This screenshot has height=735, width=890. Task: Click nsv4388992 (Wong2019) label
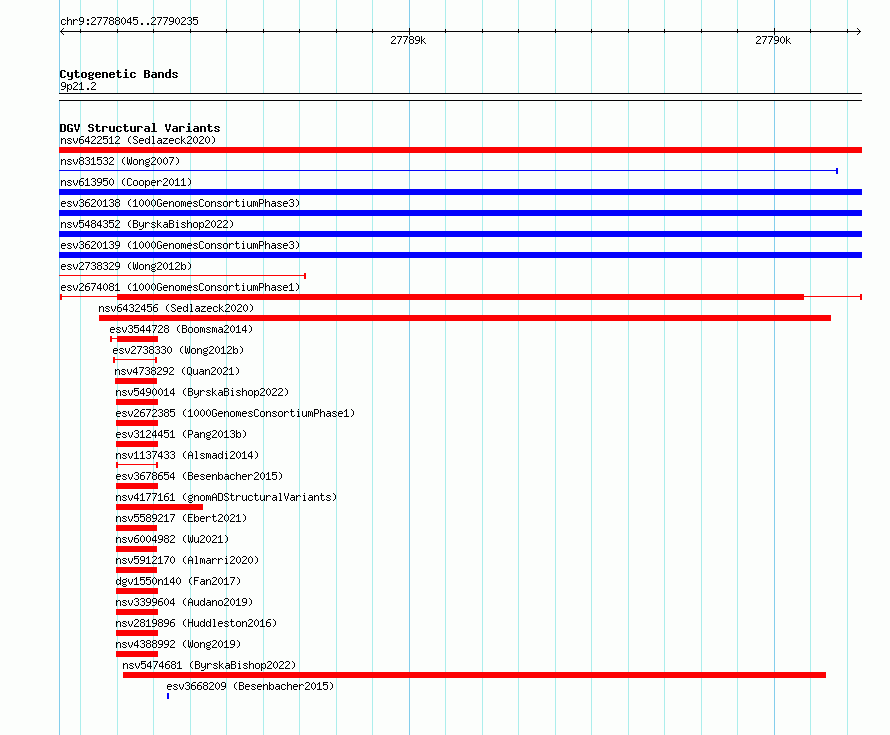click(x=178, y=644)
